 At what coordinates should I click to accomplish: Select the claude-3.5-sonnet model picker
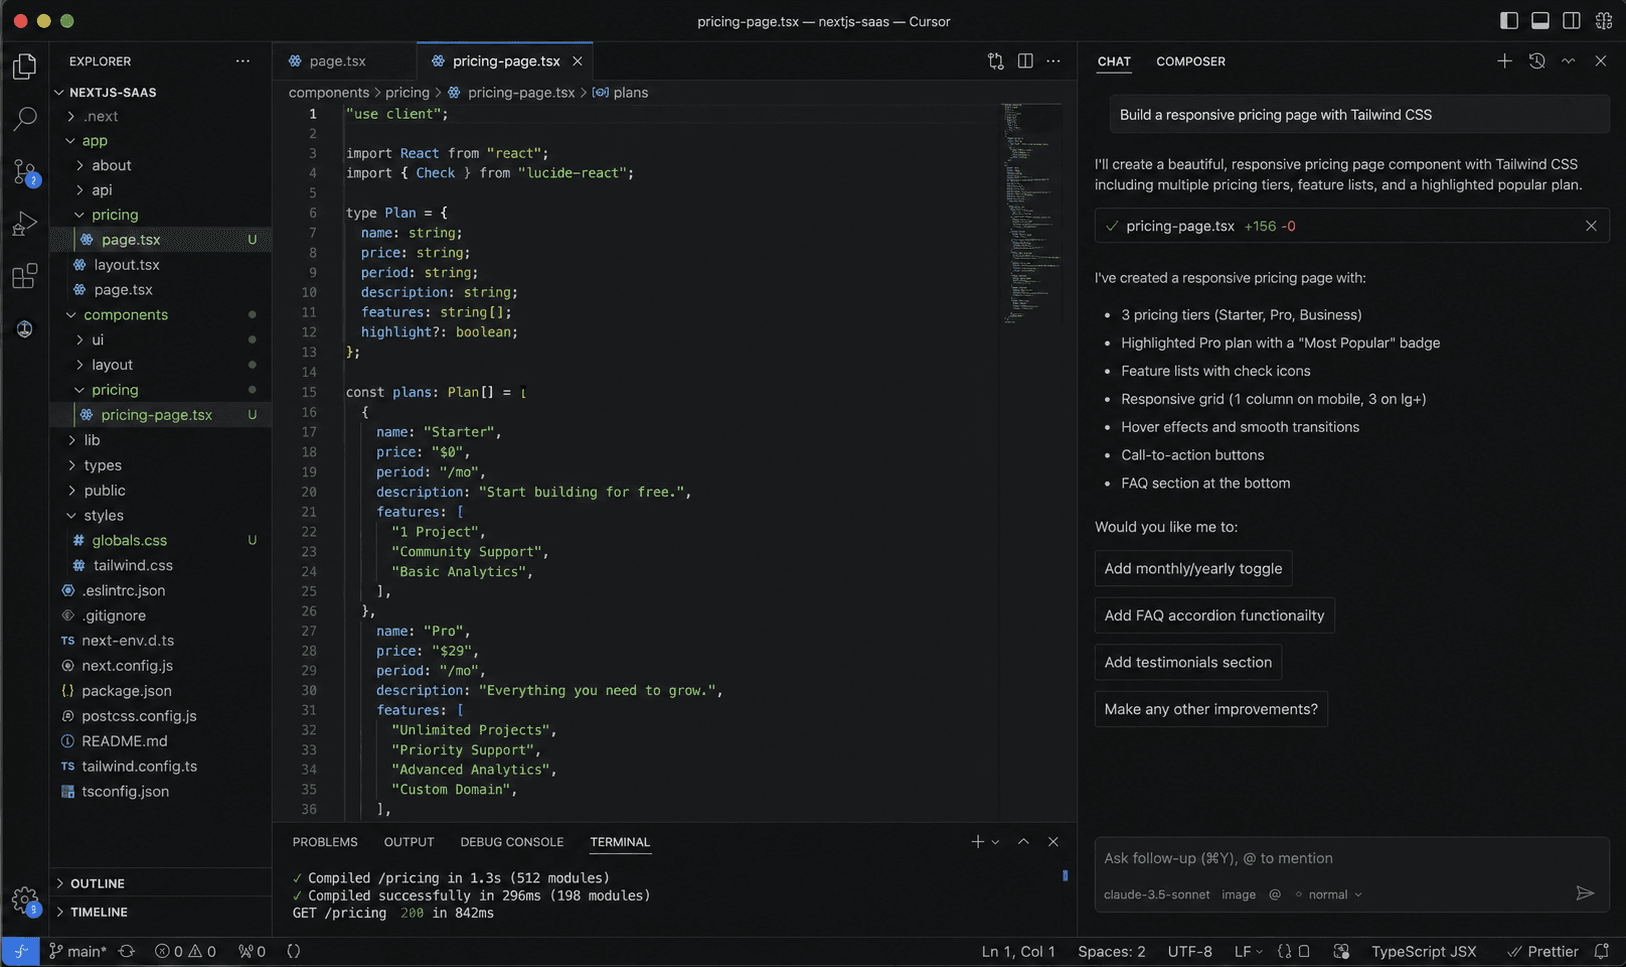(1157, 895)
